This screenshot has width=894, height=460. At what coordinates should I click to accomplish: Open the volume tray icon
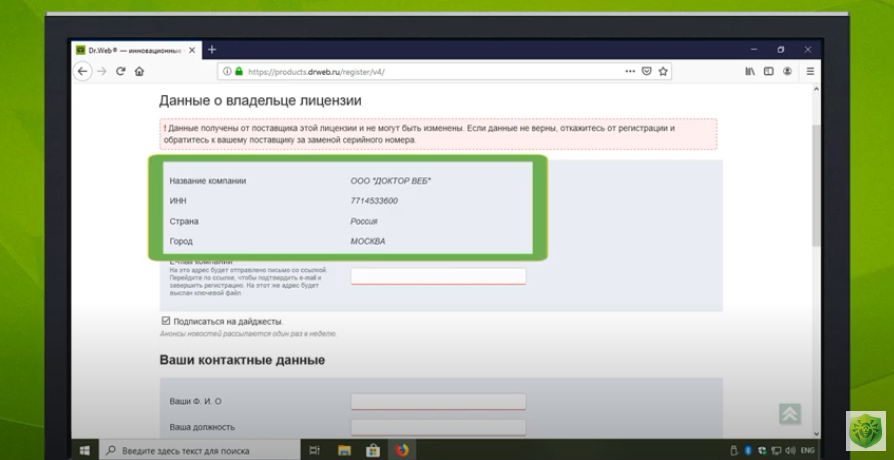(x=790, y=450)
